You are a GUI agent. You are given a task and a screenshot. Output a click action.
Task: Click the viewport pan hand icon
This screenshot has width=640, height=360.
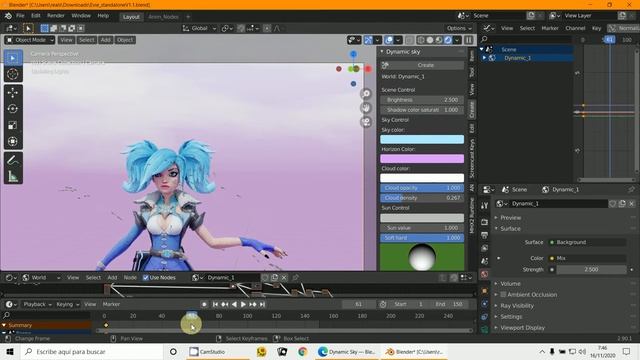366,108
